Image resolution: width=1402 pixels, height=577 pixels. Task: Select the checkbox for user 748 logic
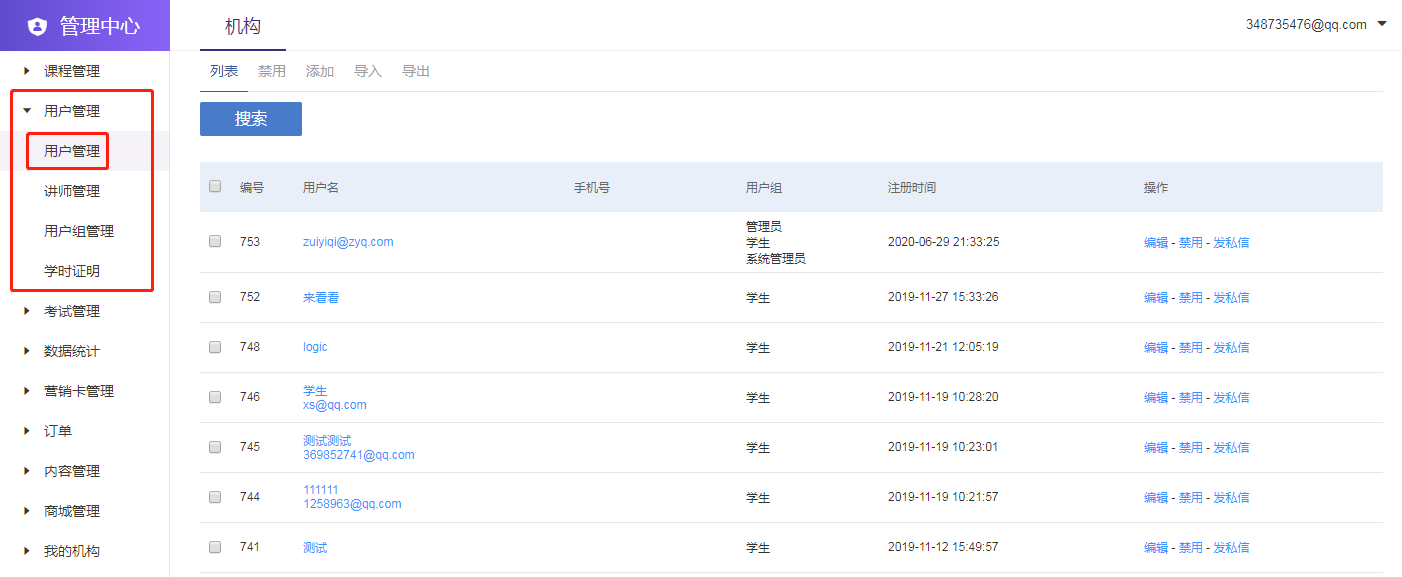click(215, 347)
